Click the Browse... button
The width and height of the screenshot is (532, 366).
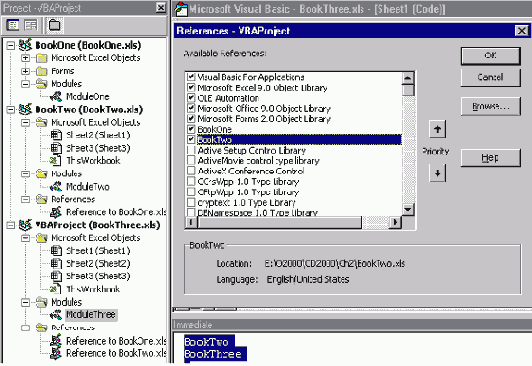point(490,106)
